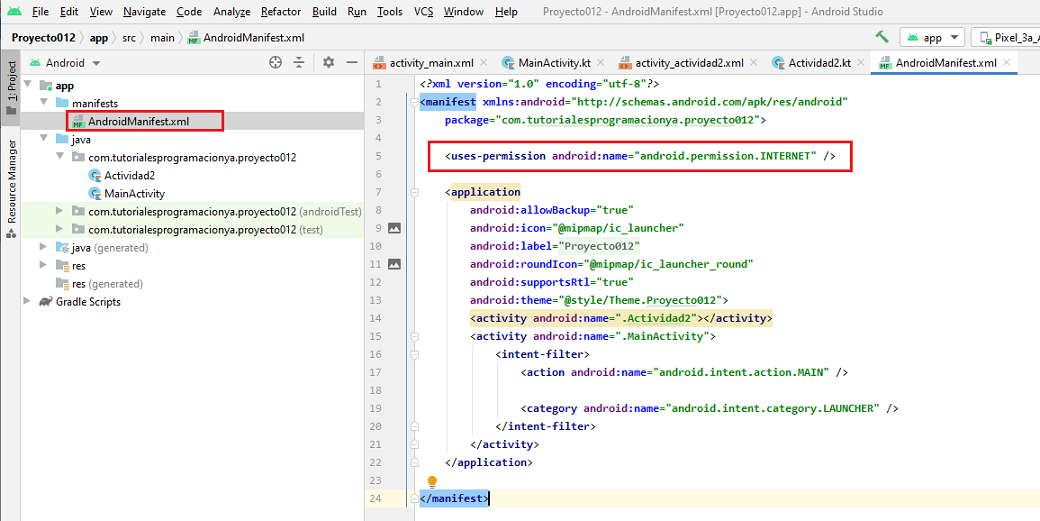Expand Gradle Scripts node
The width and height of the screenshot is (1040, 521).
27,301
